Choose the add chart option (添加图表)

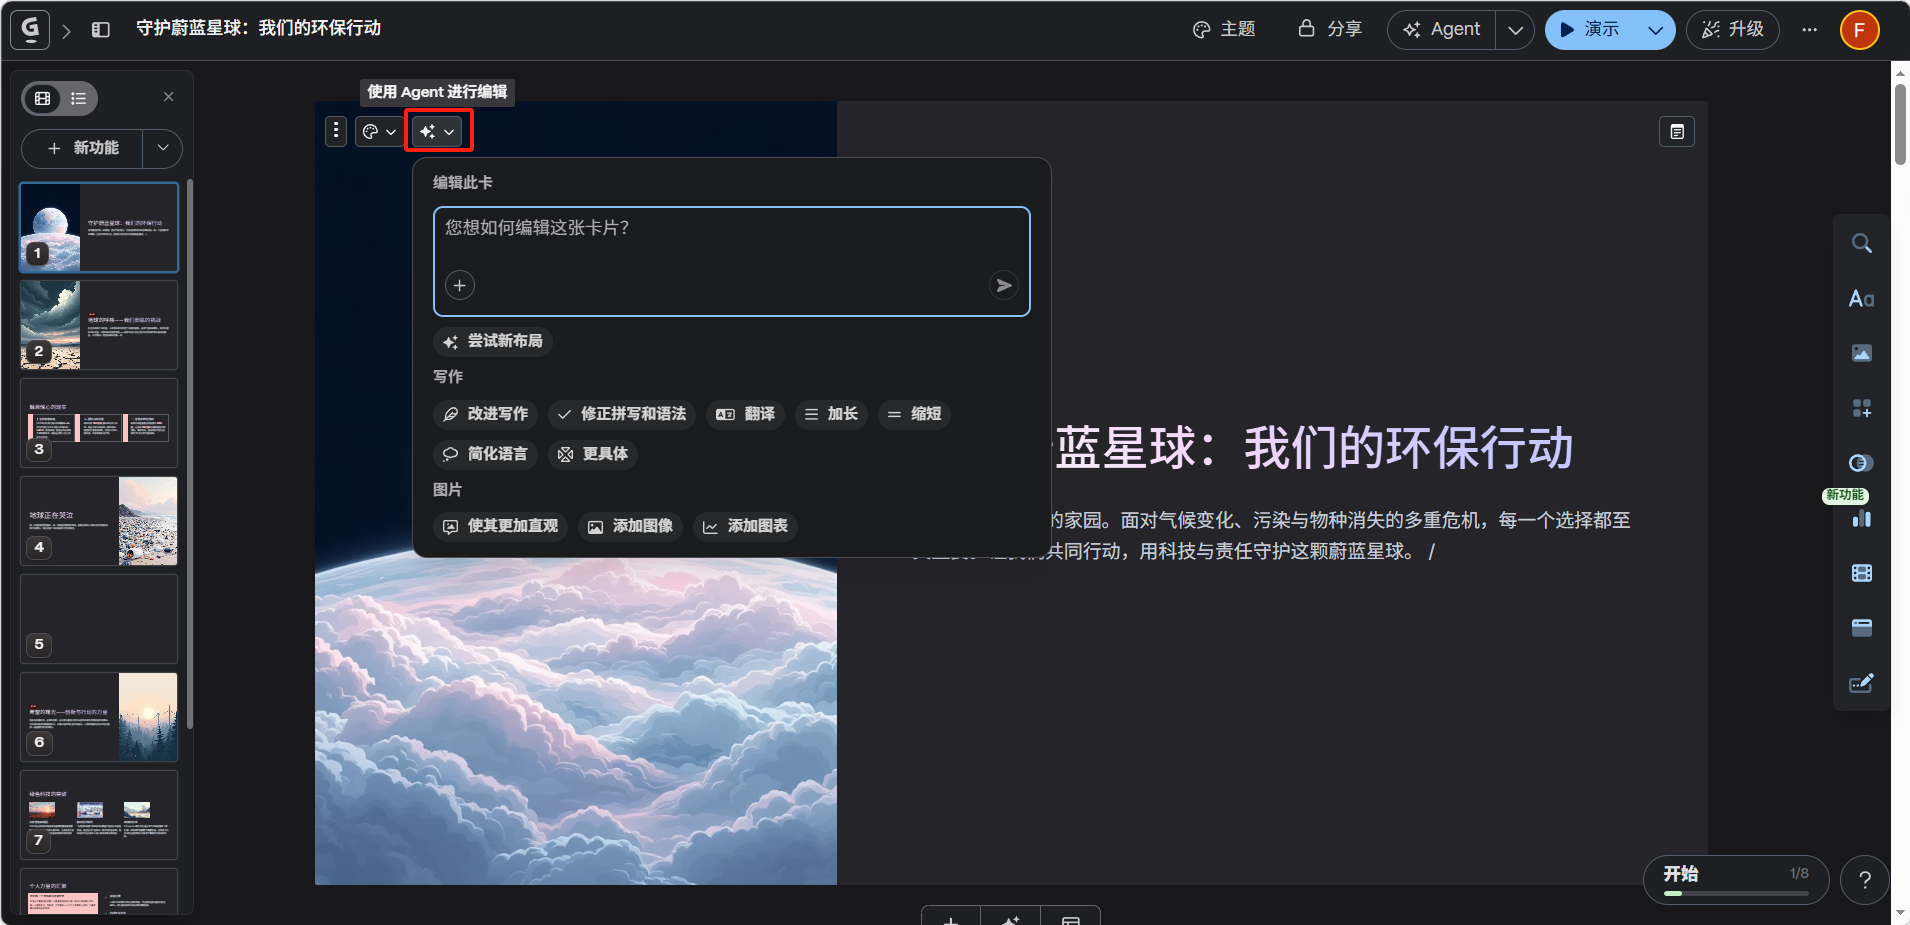pyautogui.click(x=745, y=526)
